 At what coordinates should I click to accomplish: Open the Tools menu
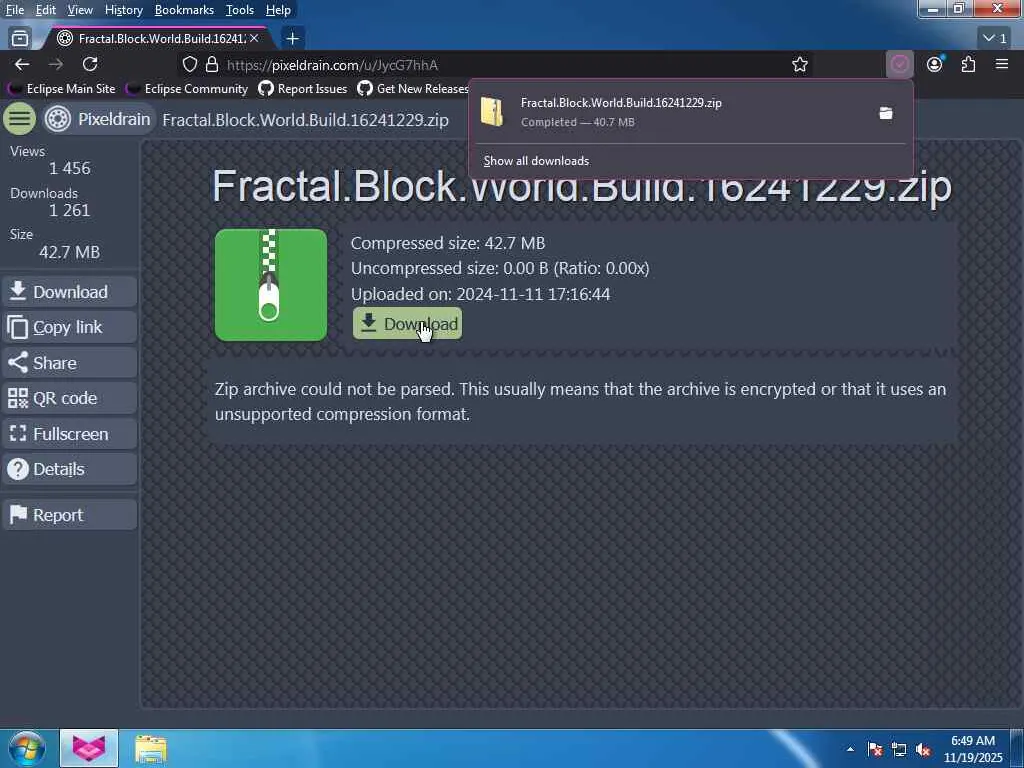[x=240, y=10]
